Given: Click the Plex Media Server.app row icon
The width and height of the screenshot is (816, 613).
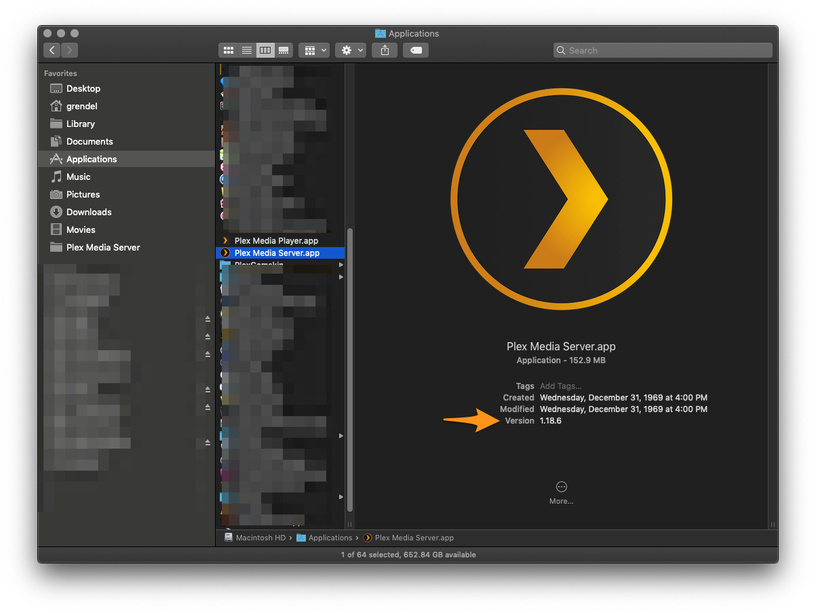Looking at the screenshot, I should [225, 253].
